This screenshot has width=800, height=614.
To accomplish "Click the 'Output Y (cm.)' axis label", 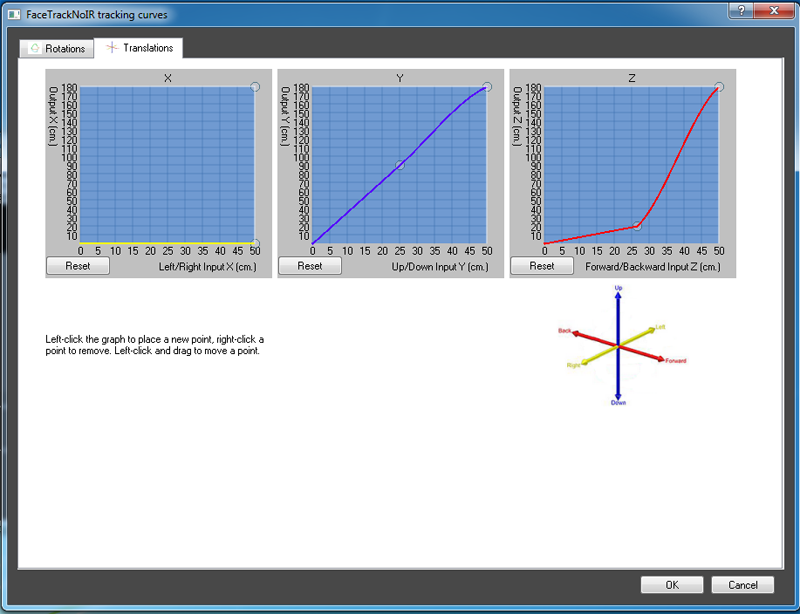I will 285,116.
